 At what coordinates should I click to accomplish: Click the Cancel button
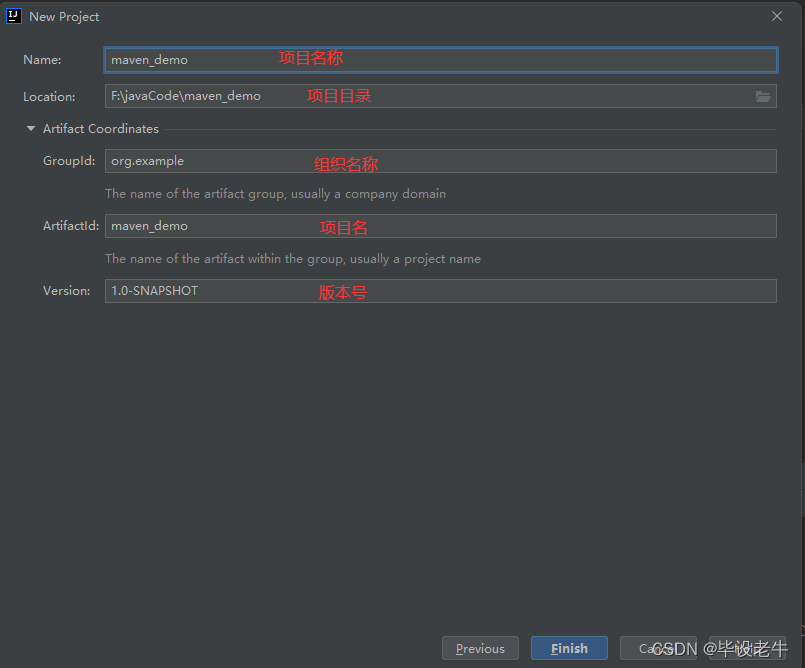click(x=658, y=648)
